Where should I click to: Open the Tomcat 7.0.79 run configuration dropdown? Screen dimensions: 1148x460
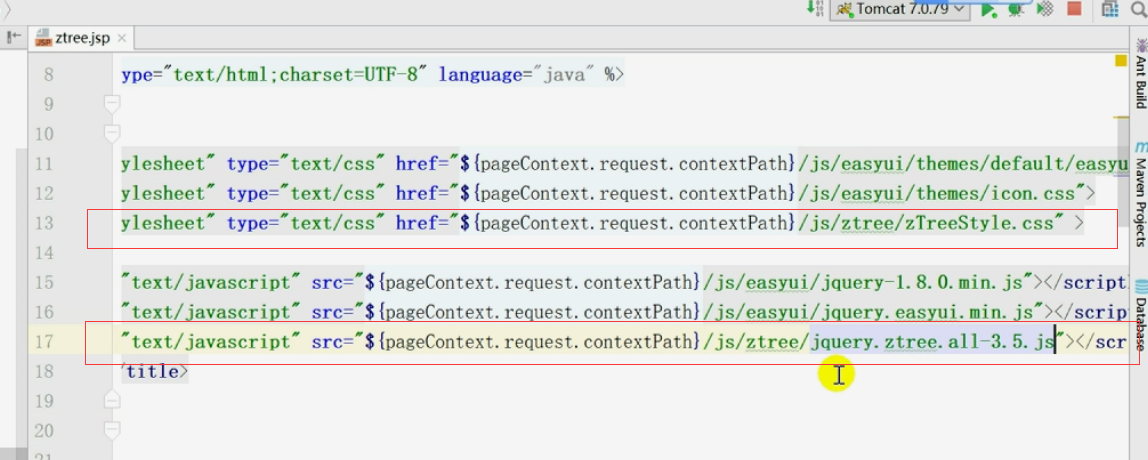pyautogui.click(x=900, y=9)
